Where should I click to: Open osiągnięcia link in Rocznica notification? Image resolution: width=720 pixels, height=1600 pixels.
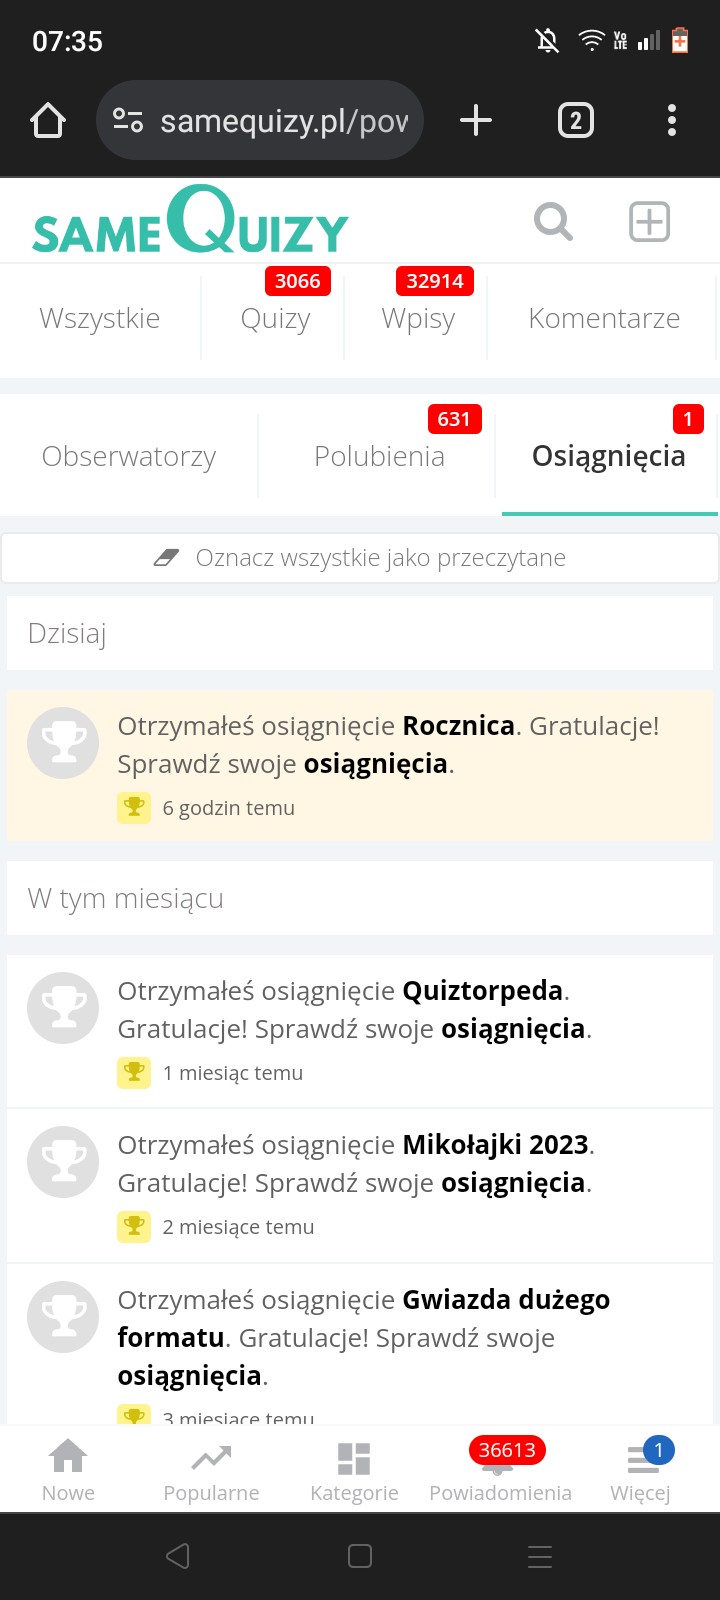point(376,764)
